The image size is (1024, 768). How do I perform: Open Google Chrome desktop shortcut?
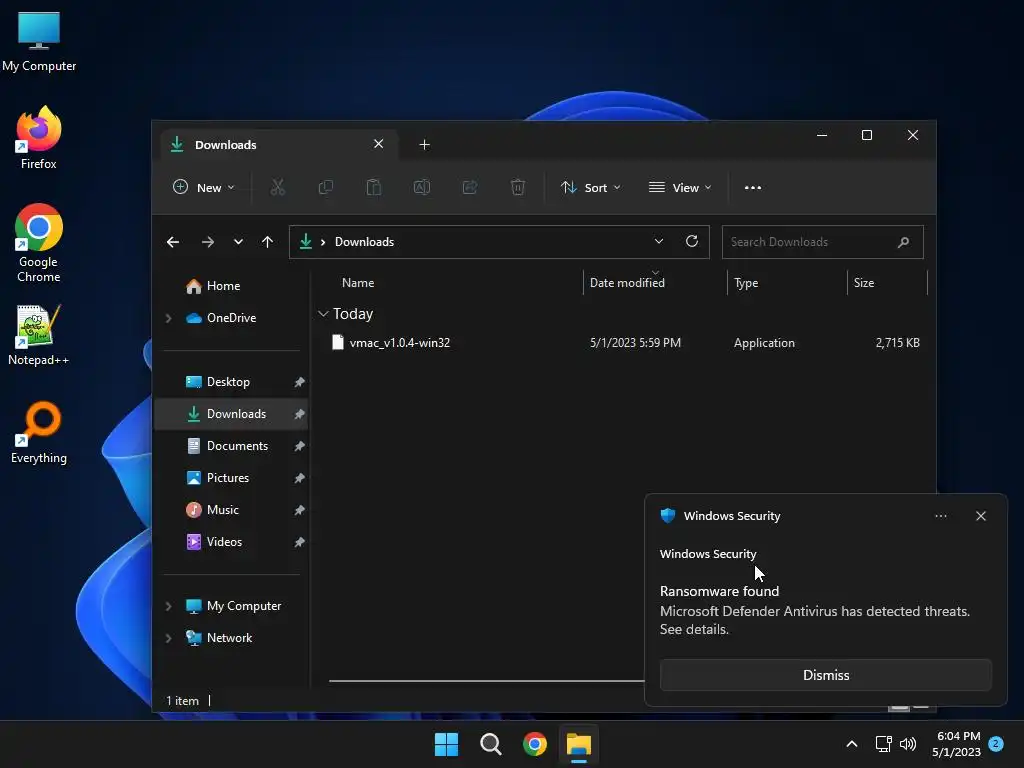[39, 243]
